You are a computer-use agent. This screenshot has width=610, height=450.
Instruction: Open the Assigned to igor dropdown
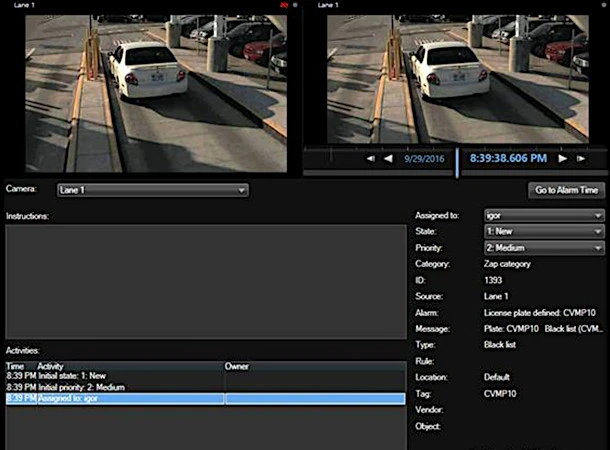[x=544, y=215]
